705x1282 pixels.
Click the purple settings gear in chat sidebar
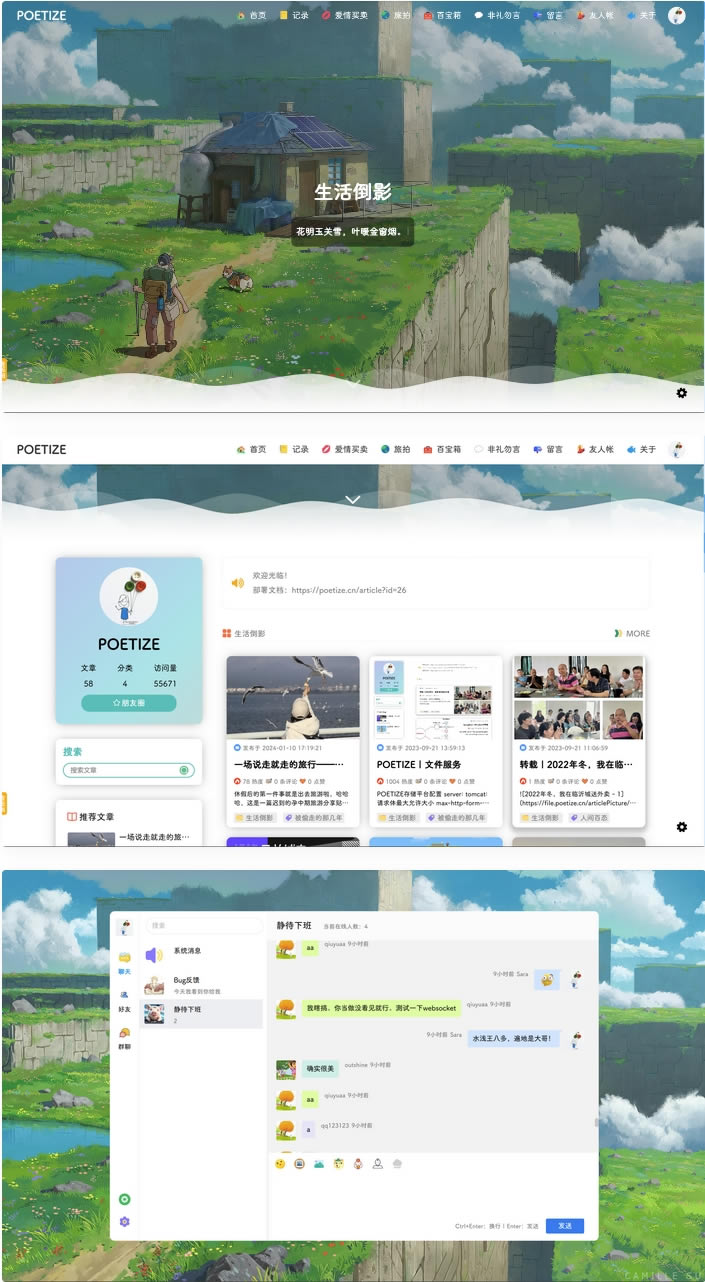[125, 1222]
